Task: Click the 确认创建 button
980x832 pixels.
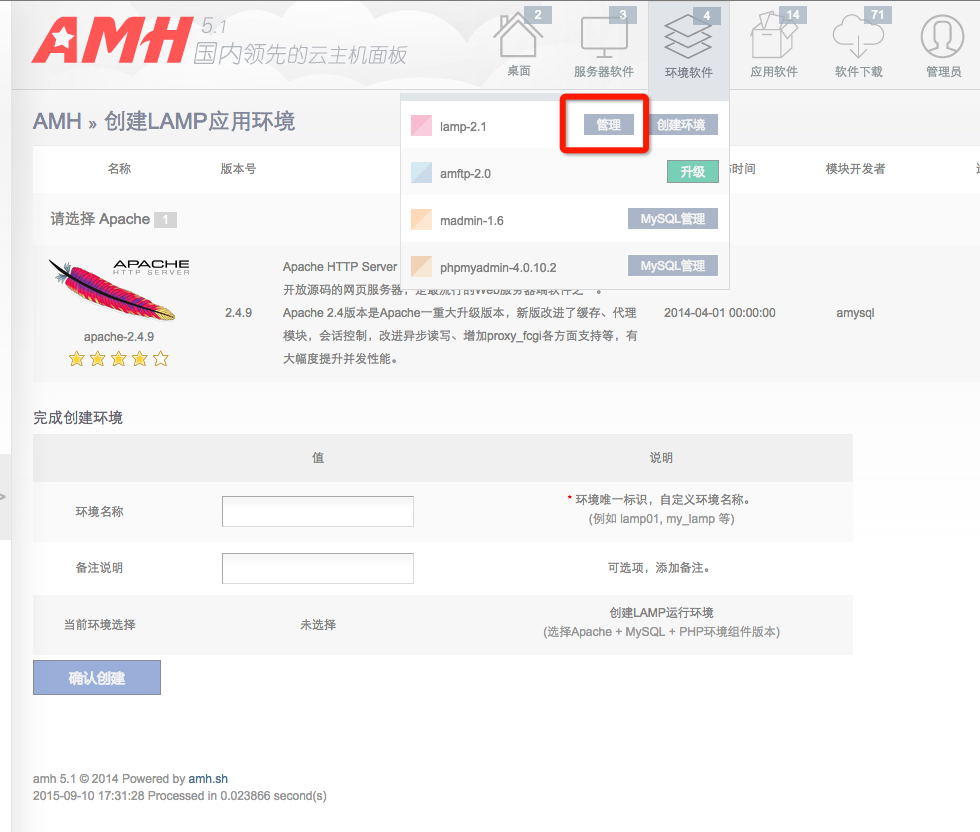Action: 97,678
